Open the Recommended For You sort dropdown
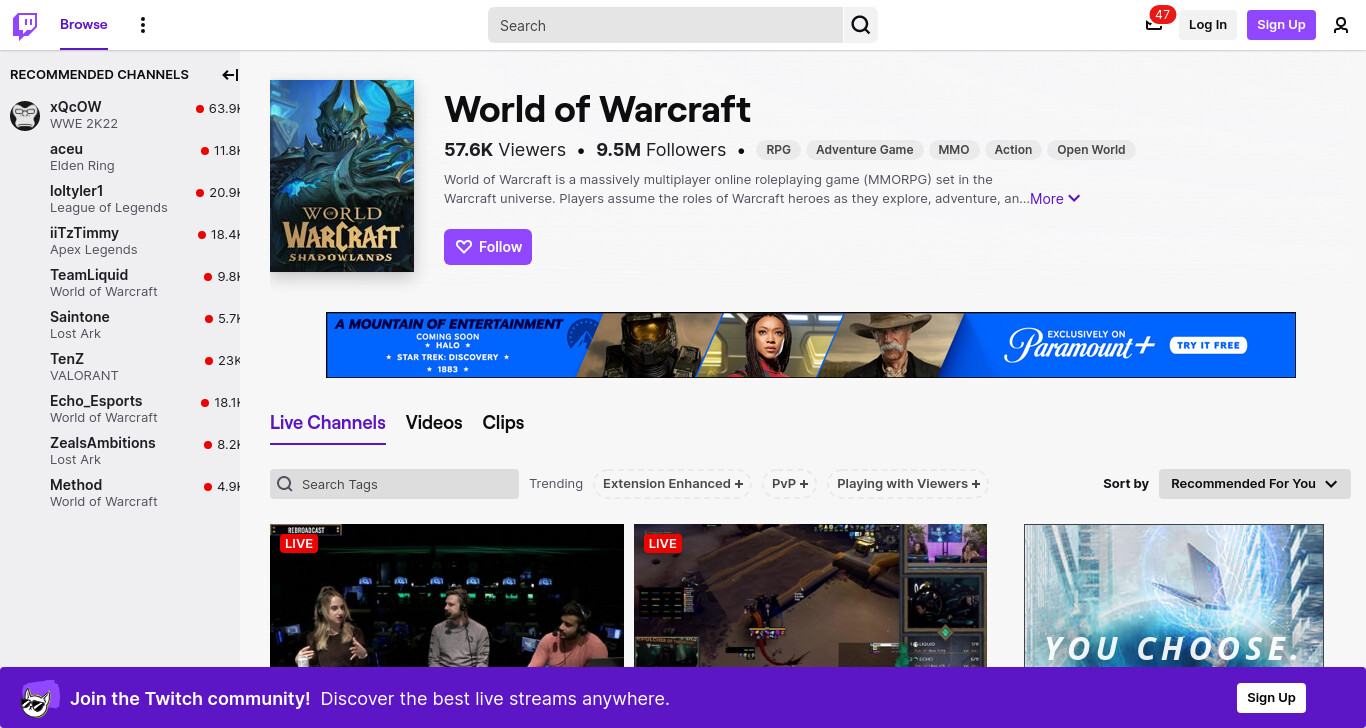This screenshot has width=1366, height=728. coord(1255,484)
